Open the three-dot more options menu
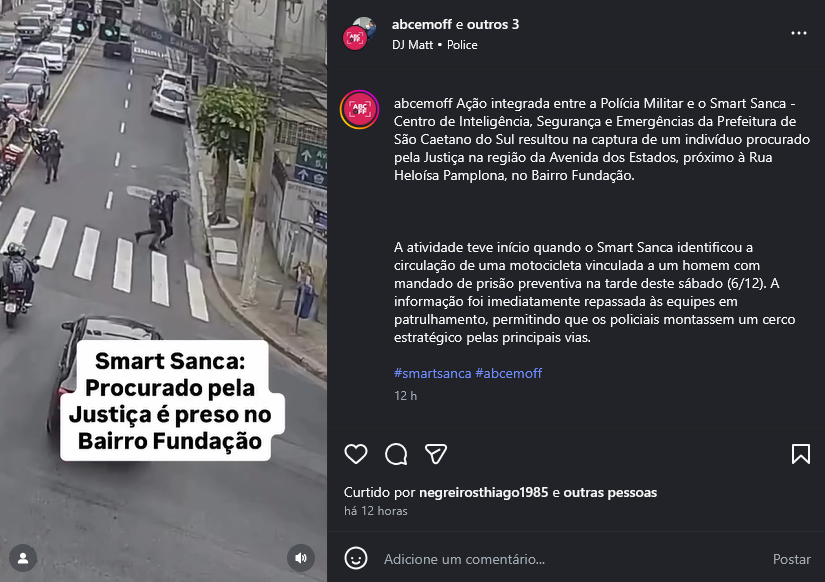 click(799, 33)
